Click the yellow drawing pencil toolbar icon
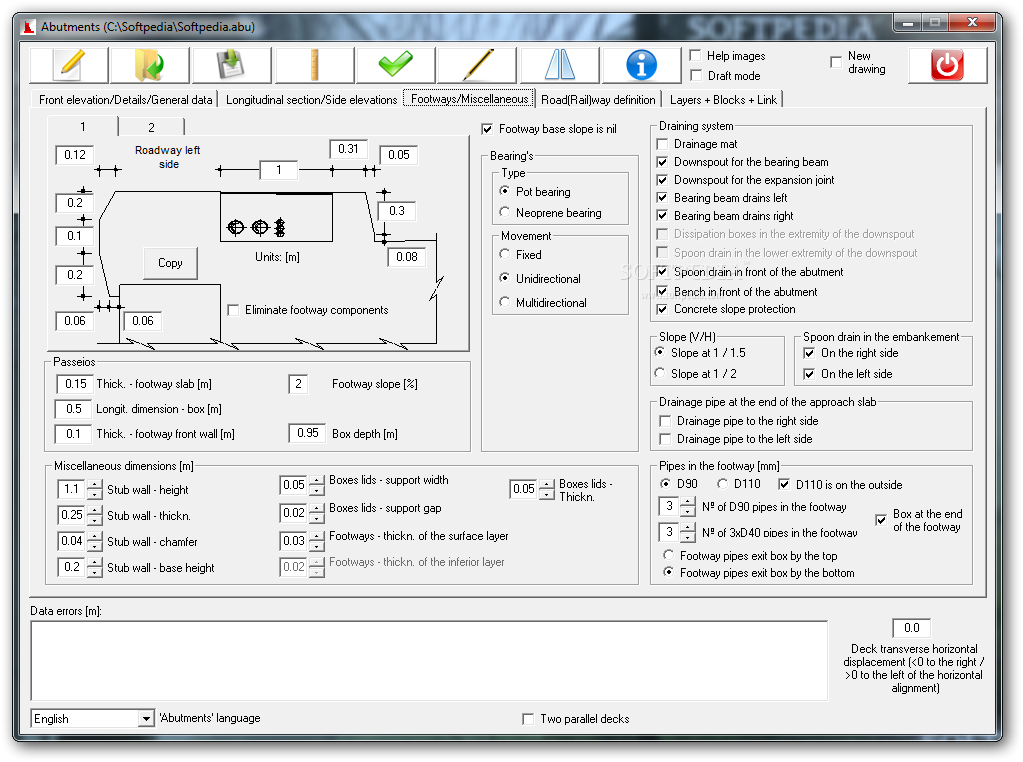This screenshot has height=762, width=1023. [x=478, y=65]
